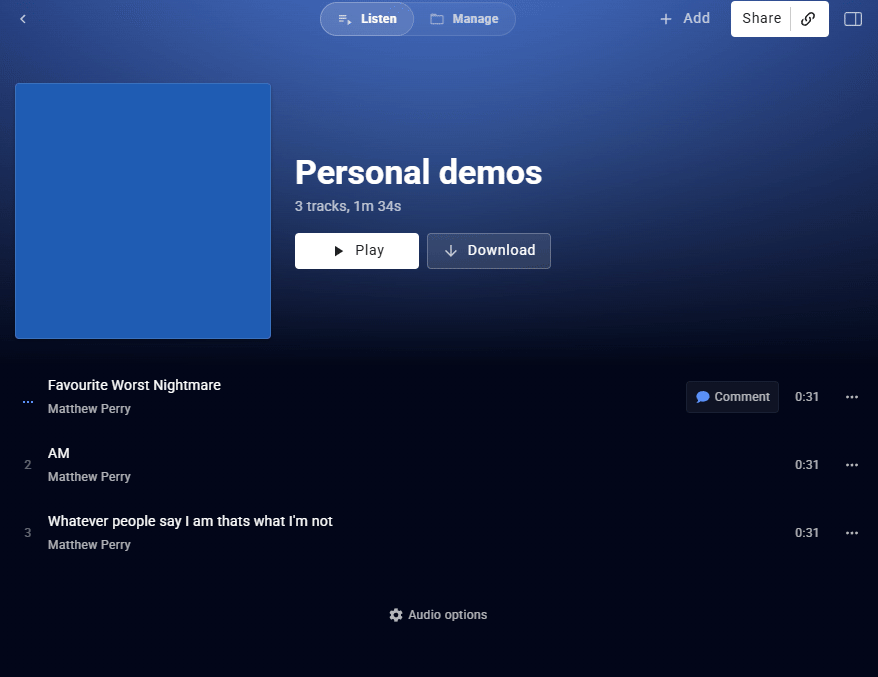The width and height of the screenshot is (878, 677).
Task: Open more options for AM track
Action: (x=852, y=465)
